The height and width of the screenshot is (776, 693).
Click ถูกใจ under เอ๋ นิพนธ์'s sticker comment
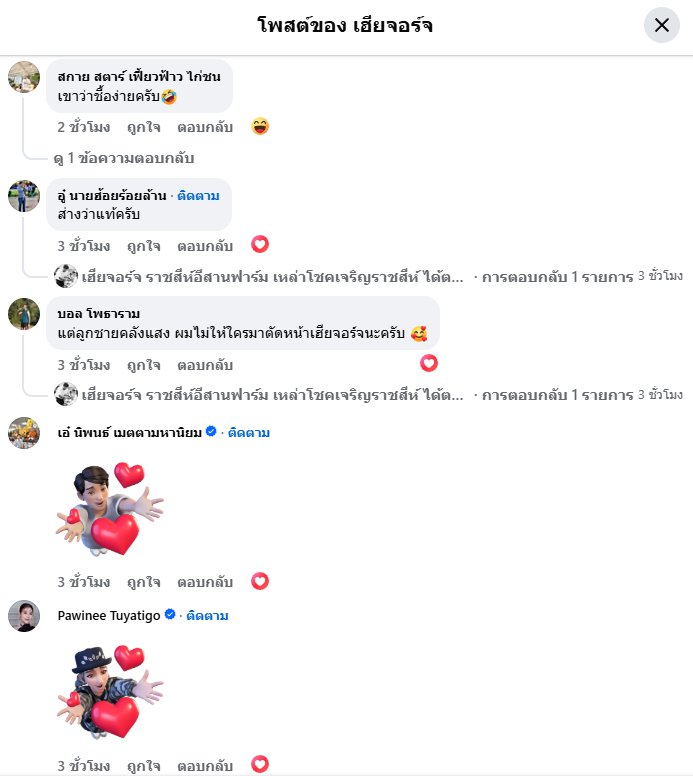[144, 582]
